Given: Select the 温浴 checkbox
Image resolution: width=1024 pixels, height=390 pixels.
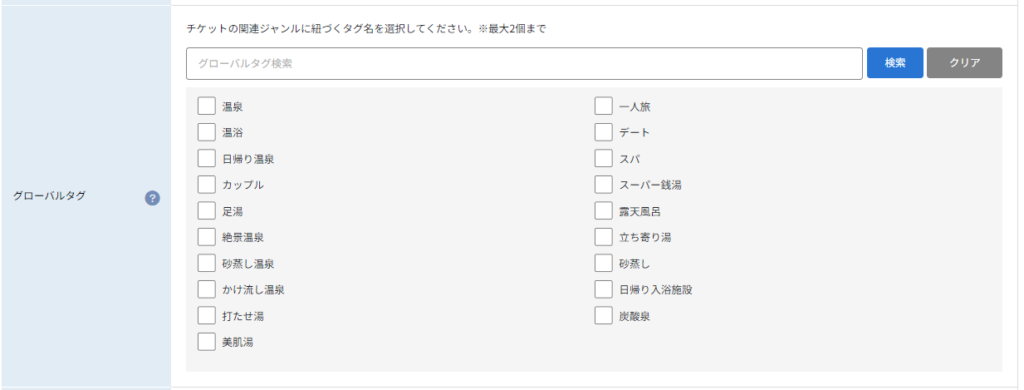Looking at the screenshot, I should tap(206, 132).
